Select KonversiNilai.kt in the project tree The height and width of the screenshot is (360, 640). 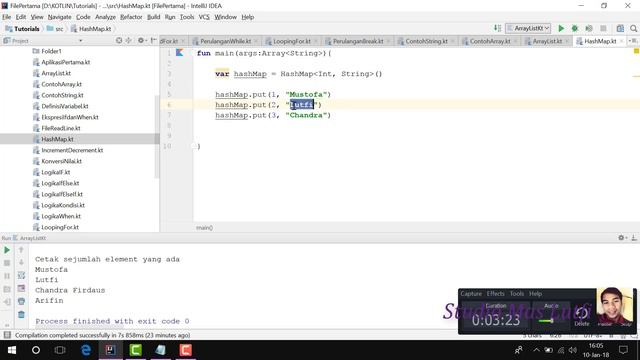[61, 161]
